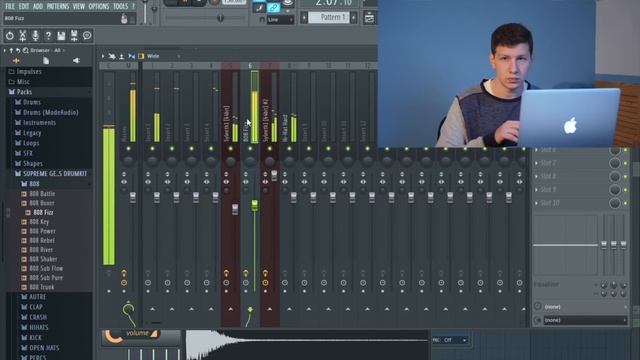
Task: Toggle mute LED on Insert 1 track
Action: point(152,149)
